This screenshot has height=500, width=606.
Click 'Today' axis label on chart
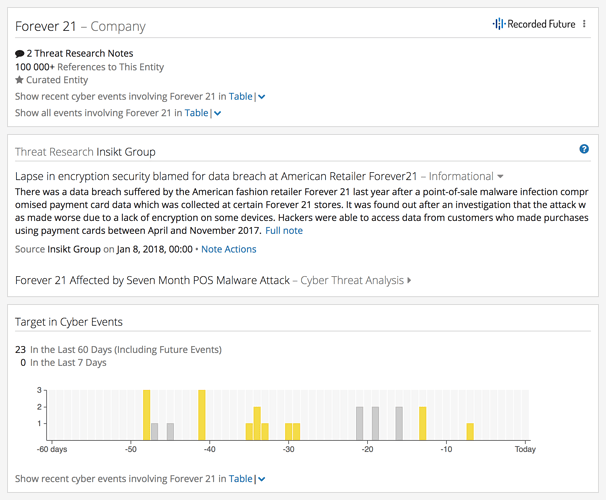click(525, 449)
